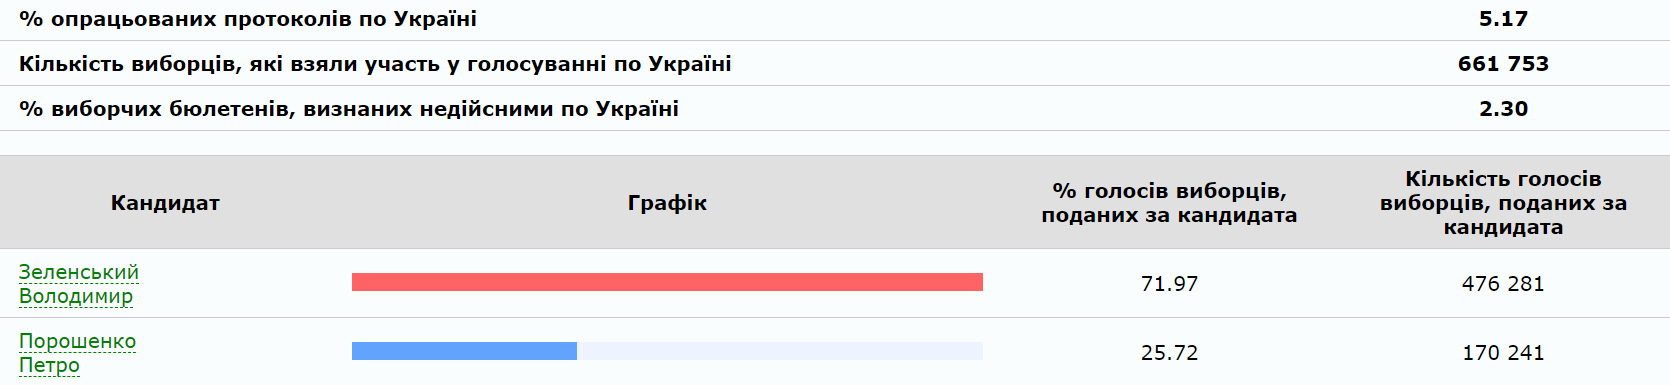Click the 5.17 processed protocols value

click(1503, 19)
